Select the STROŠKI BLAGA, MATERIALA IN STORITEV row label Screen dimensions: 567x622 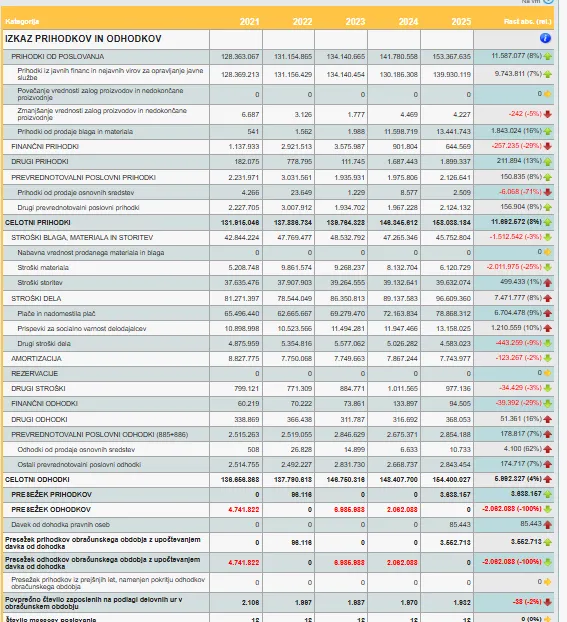pyautogui.click(x=82, y=238)
